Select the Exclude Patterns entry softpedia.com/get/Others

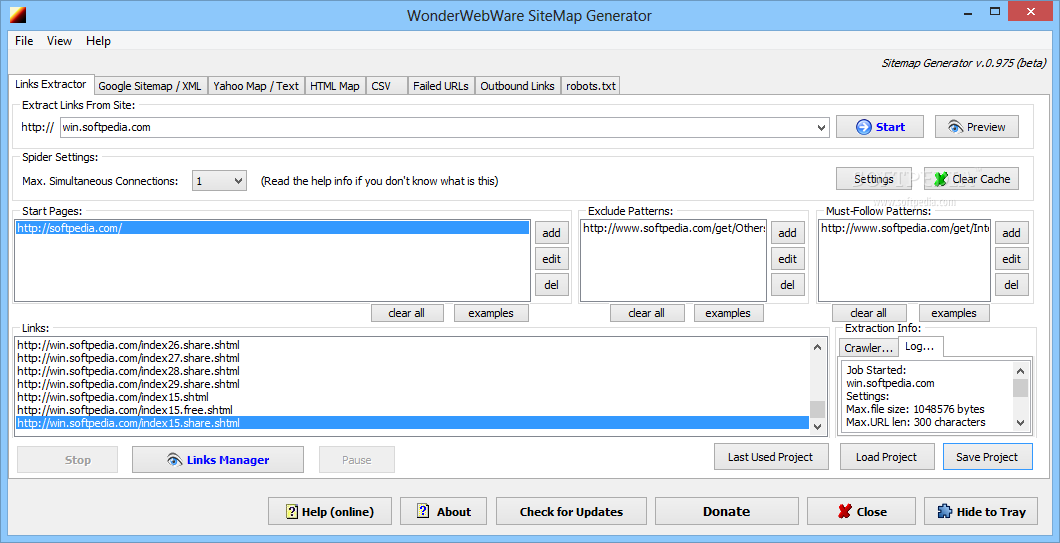pos(673,229)
